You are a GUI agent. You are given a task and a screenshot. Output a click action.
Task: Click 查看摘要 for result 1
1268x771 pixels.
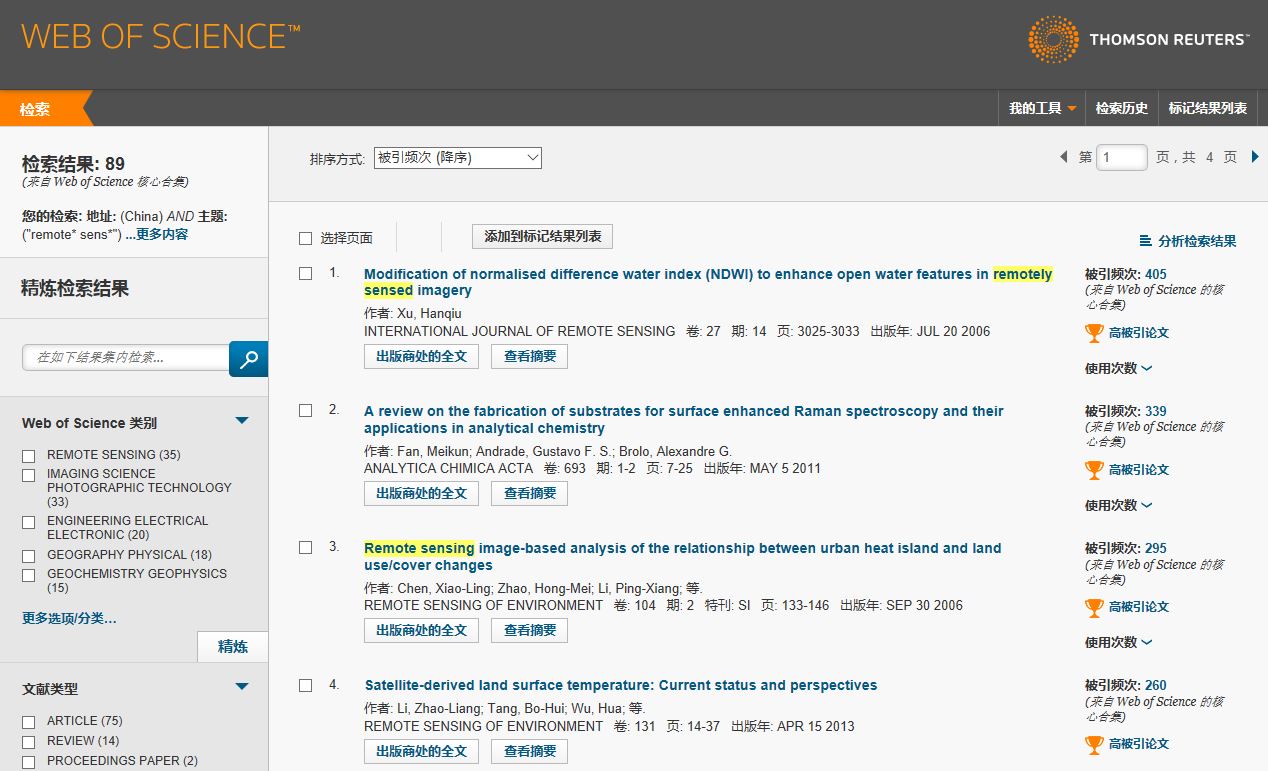pos(530,356)
